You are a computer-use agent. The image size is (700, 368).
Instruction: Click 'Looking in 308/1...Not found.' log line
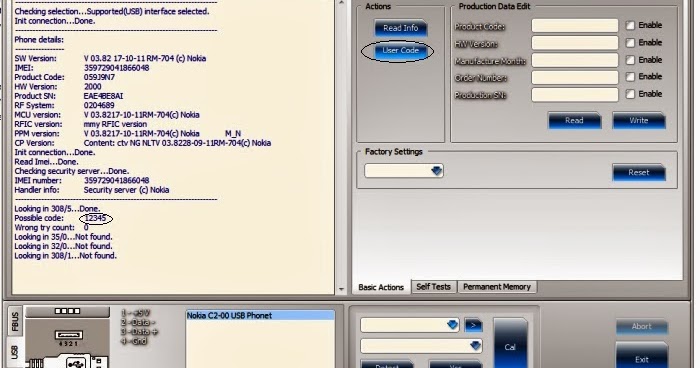(x=65, y=256)
